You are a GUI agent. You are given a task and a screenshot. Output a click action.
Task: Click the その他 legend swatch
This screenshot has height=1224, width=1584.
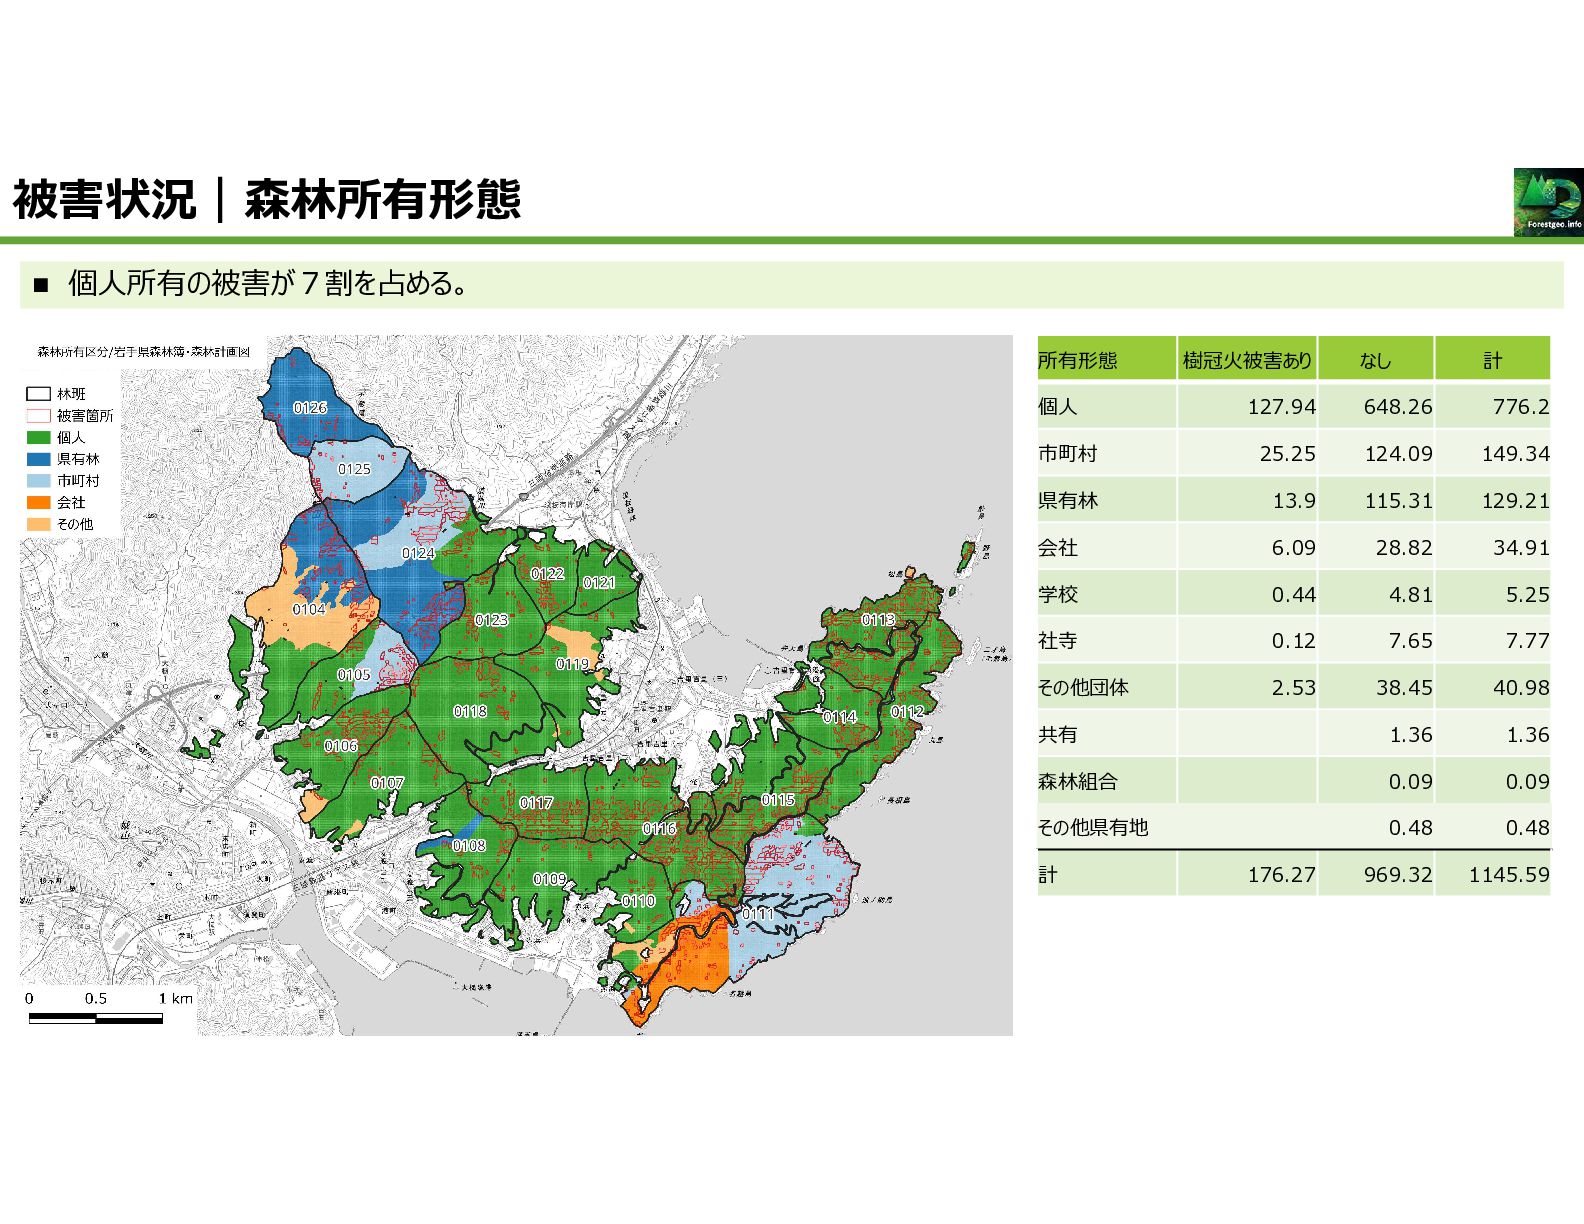38,524
